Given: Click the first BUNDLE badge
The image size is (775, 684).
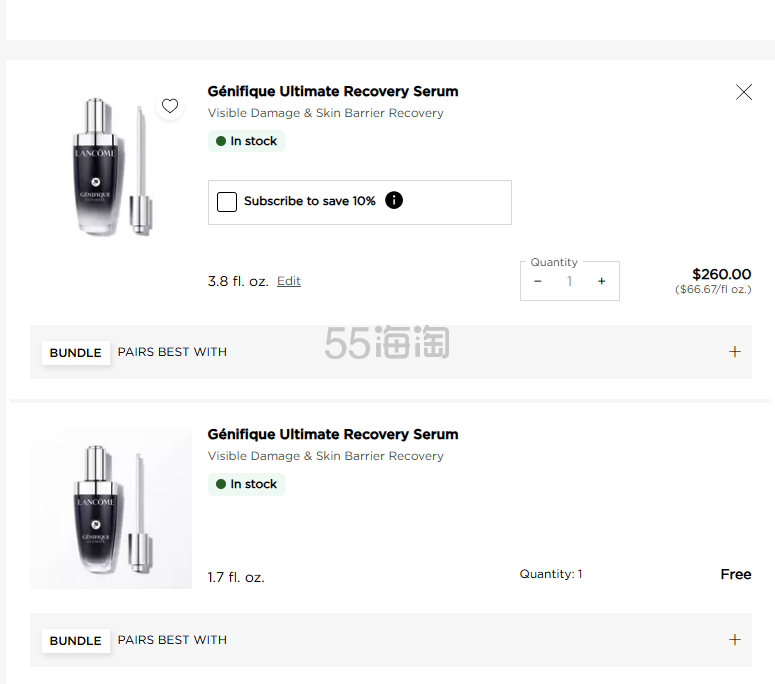Looking at the screenshot, I should (x=76, y=353).
